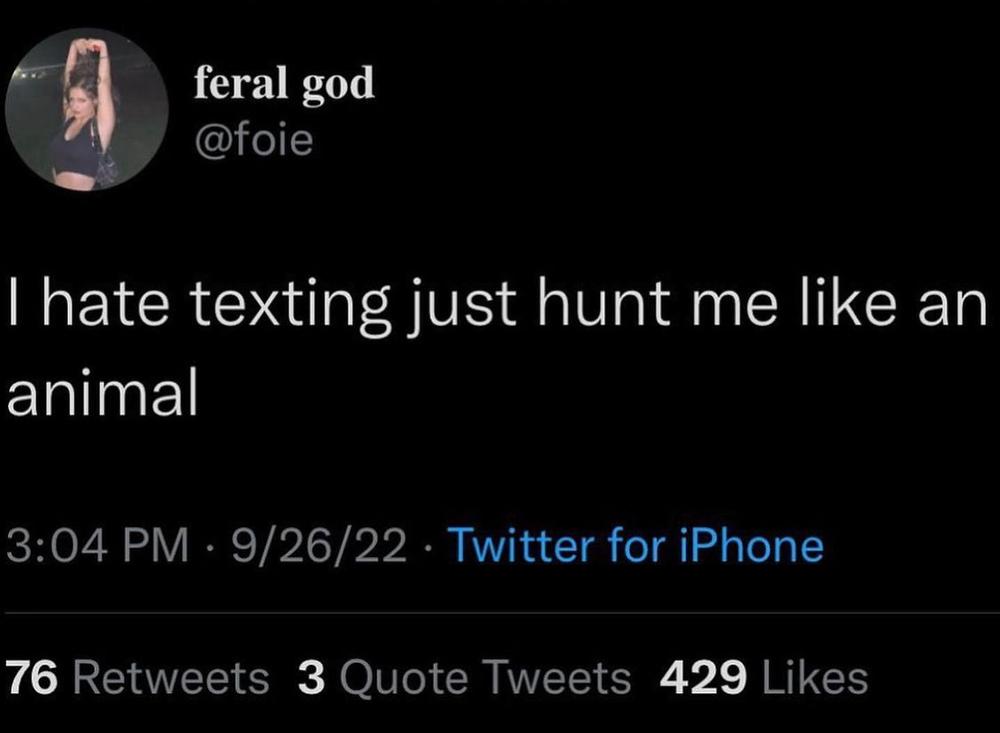
Task: Click the word "animal" in the tweet
Action: coord(102,393)
